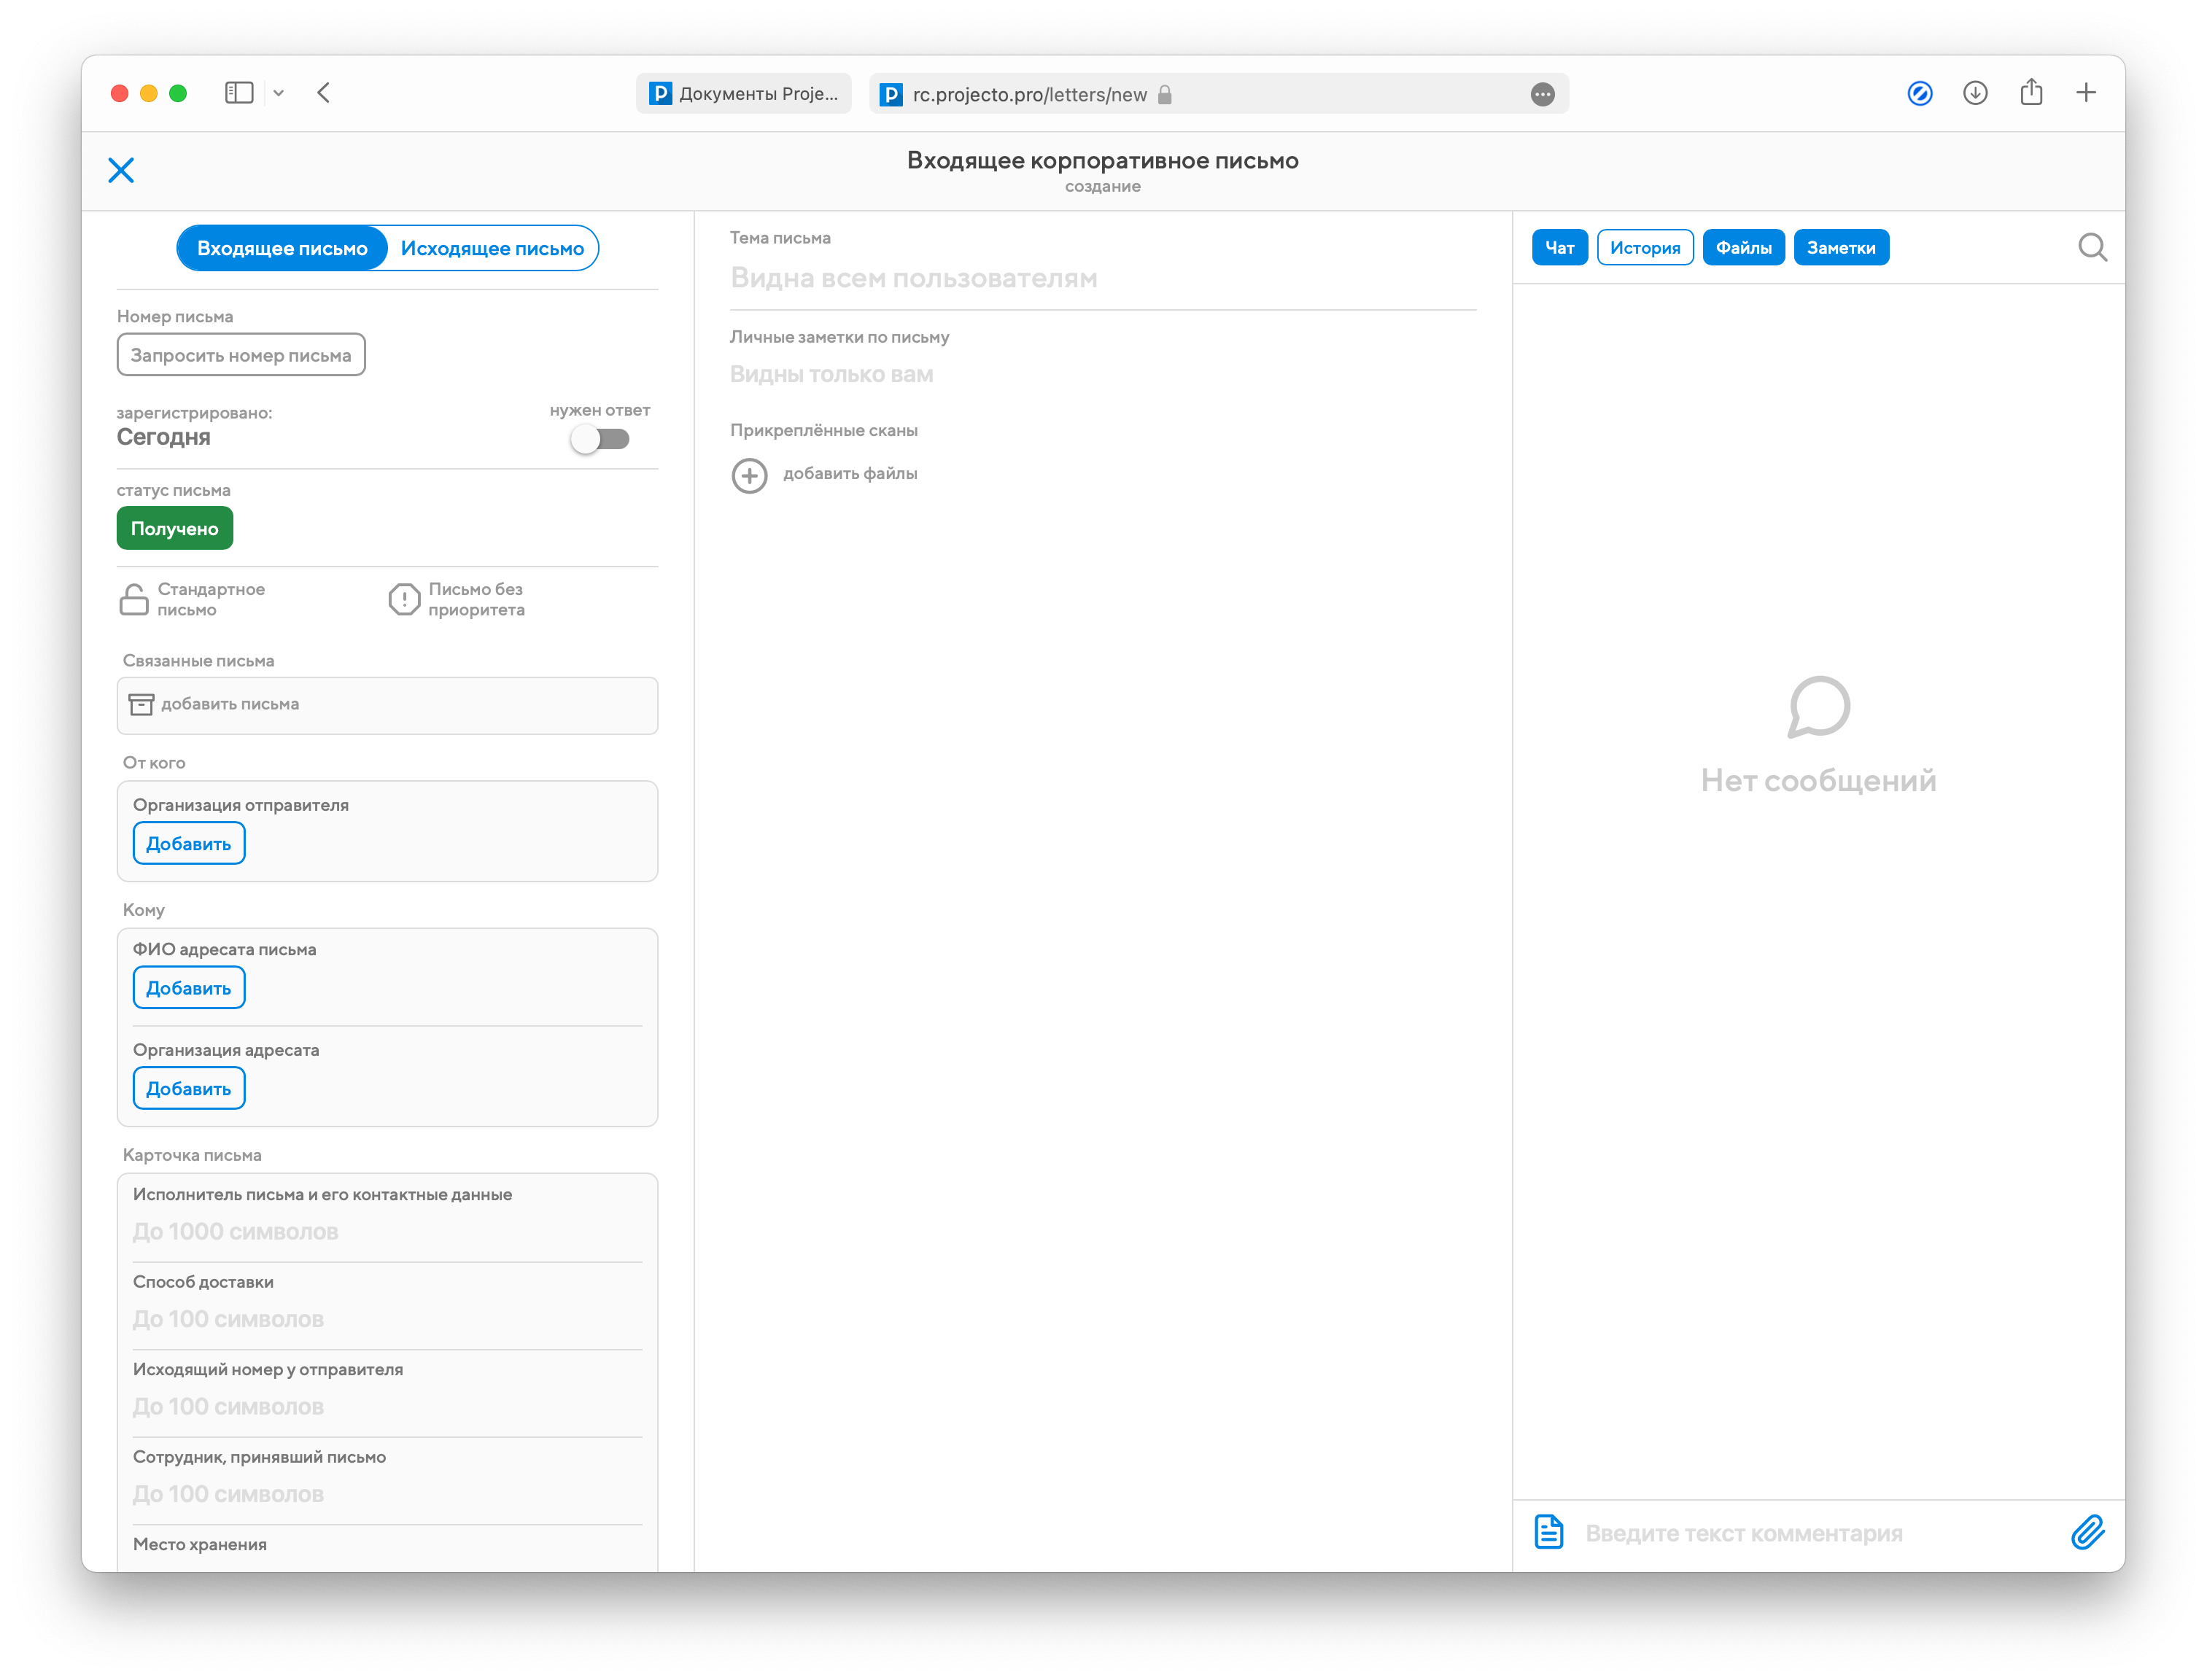The height and width of the screenshot is (1680, 2207).
Task: Click 'Добавить' under 'Организация отправителя'
Action: click(189, 843)
